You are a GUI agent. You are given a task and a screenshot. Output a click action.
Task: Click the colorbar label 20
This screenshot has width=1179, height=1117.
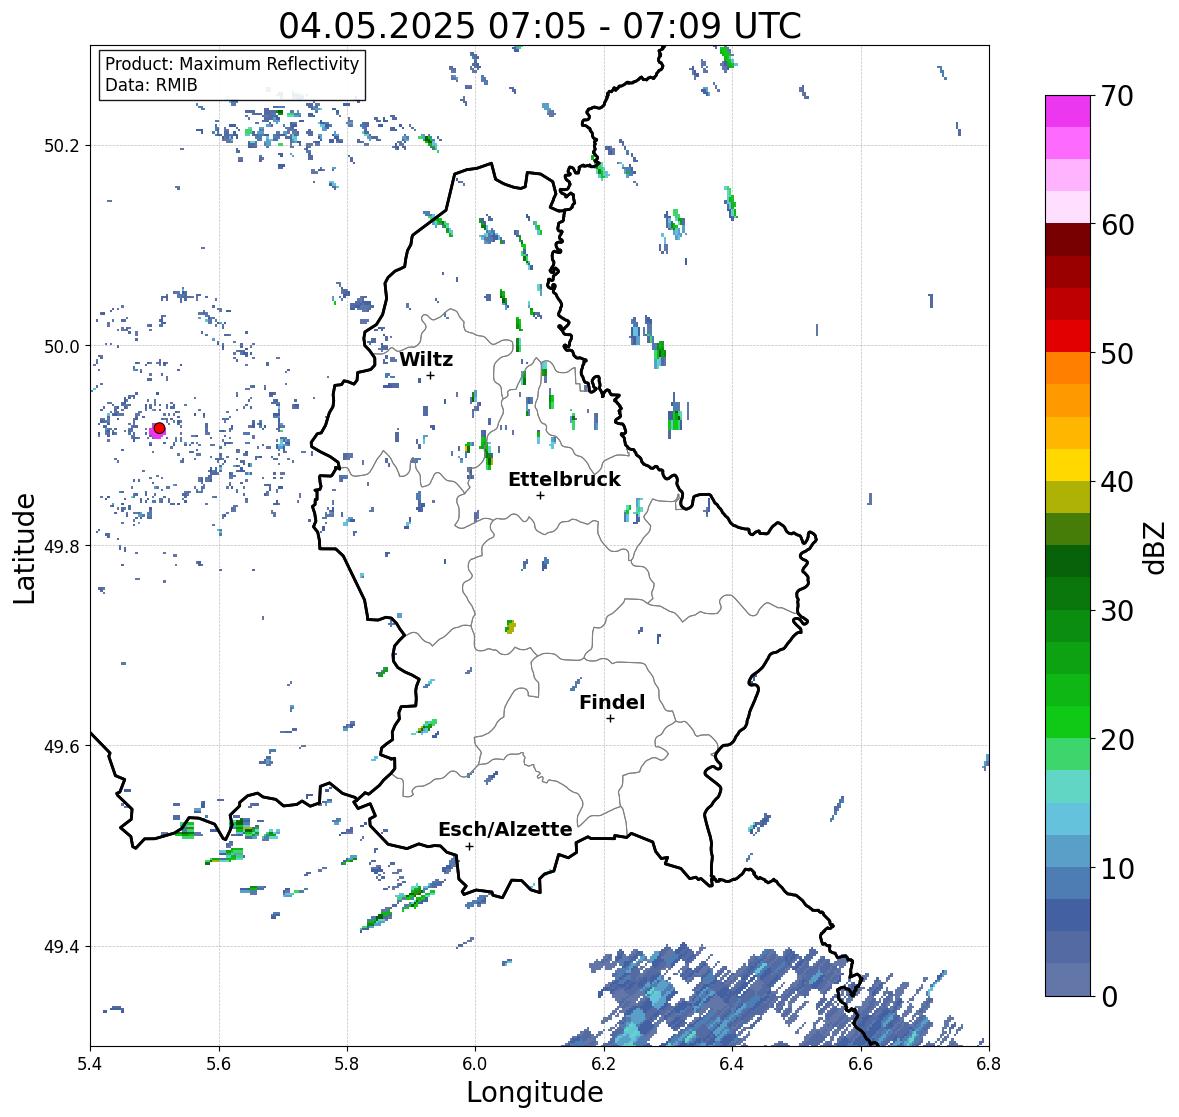1117,740
